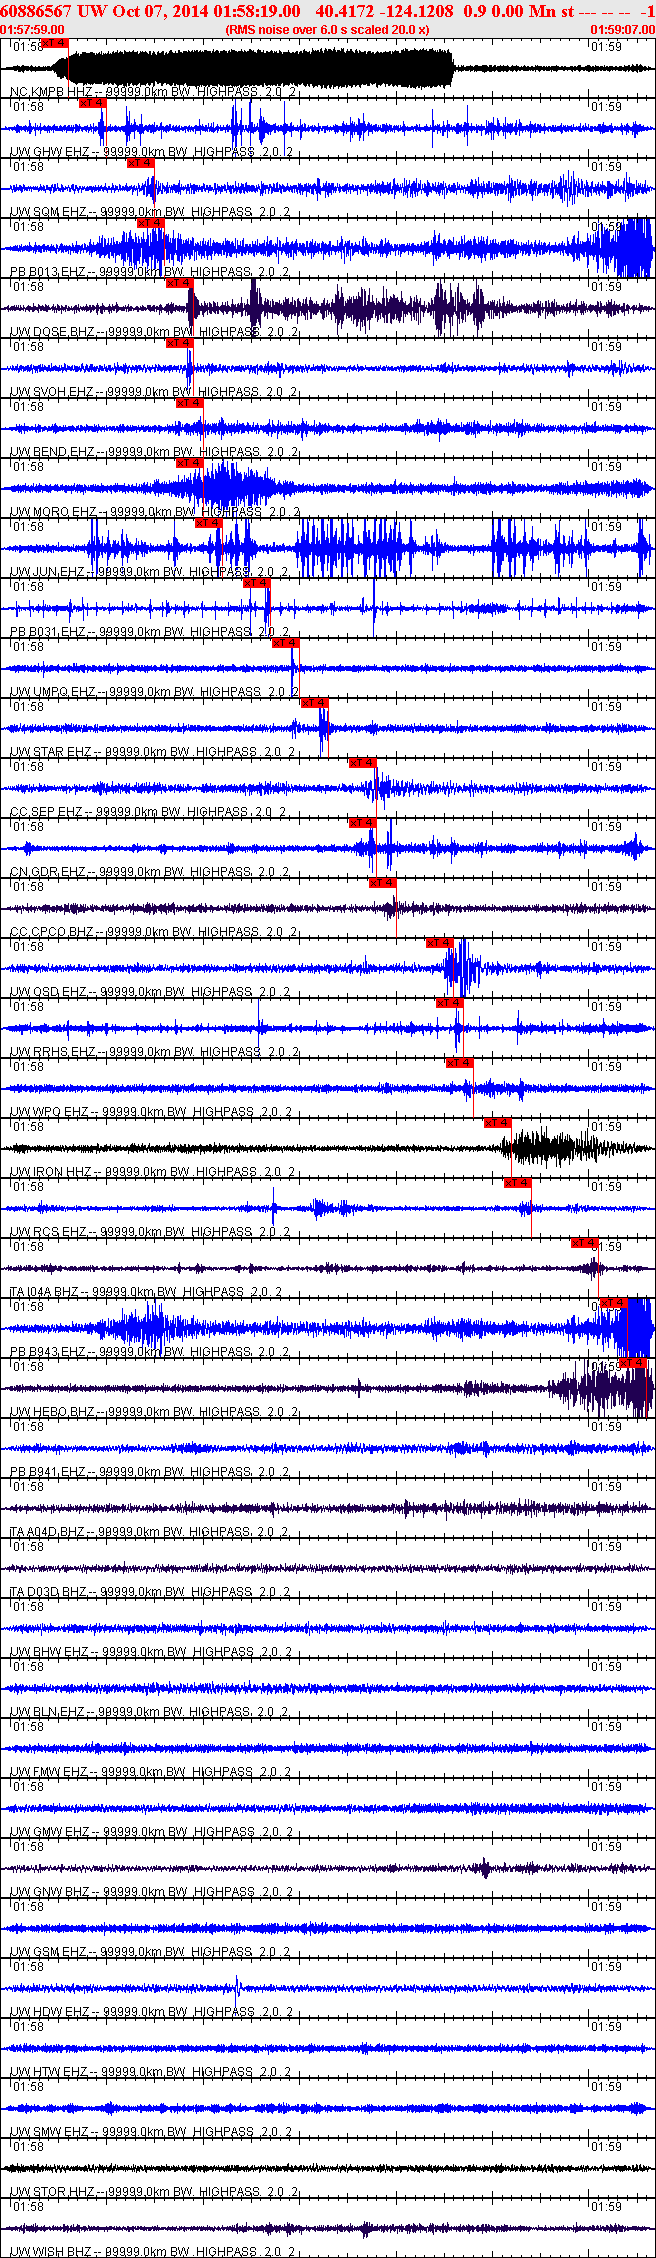This screenshot has height=2258, width=656.
Task: Select the red pick marker on the WPQ trace
Action: point(461,1063)
